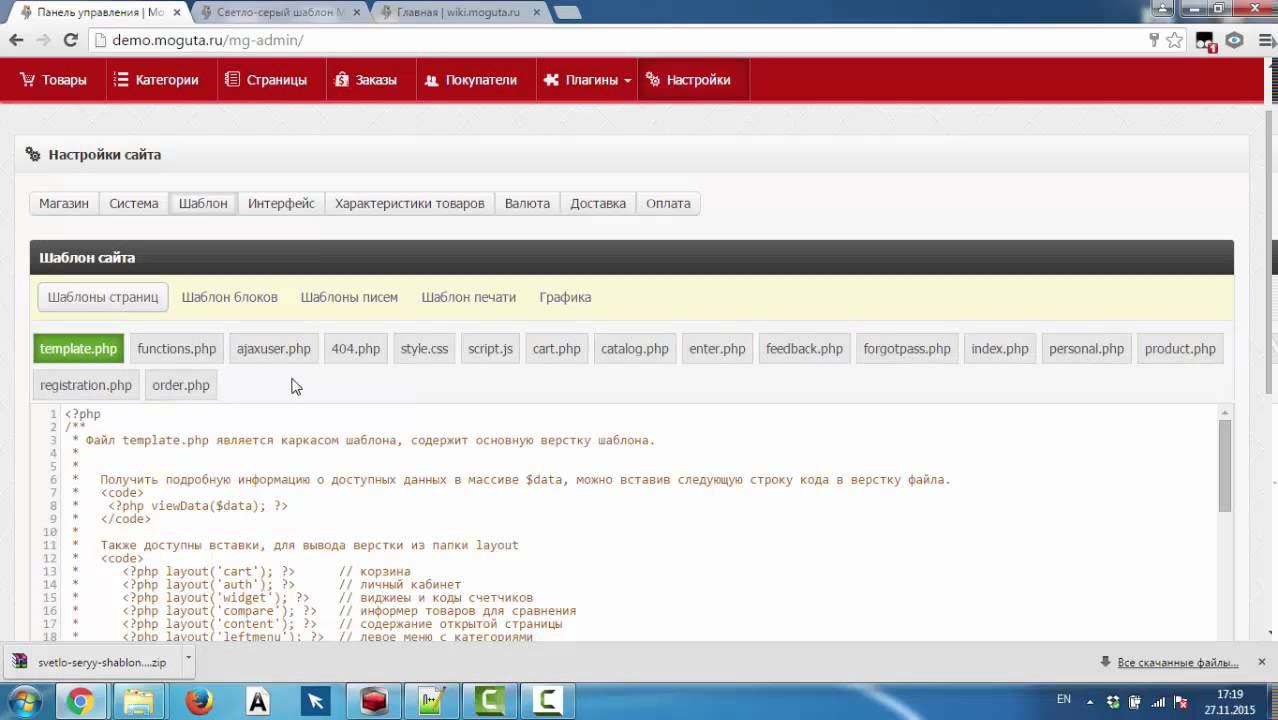
Task: Switch to the Интерфейс settings tab
Action: tap(281, 203)
